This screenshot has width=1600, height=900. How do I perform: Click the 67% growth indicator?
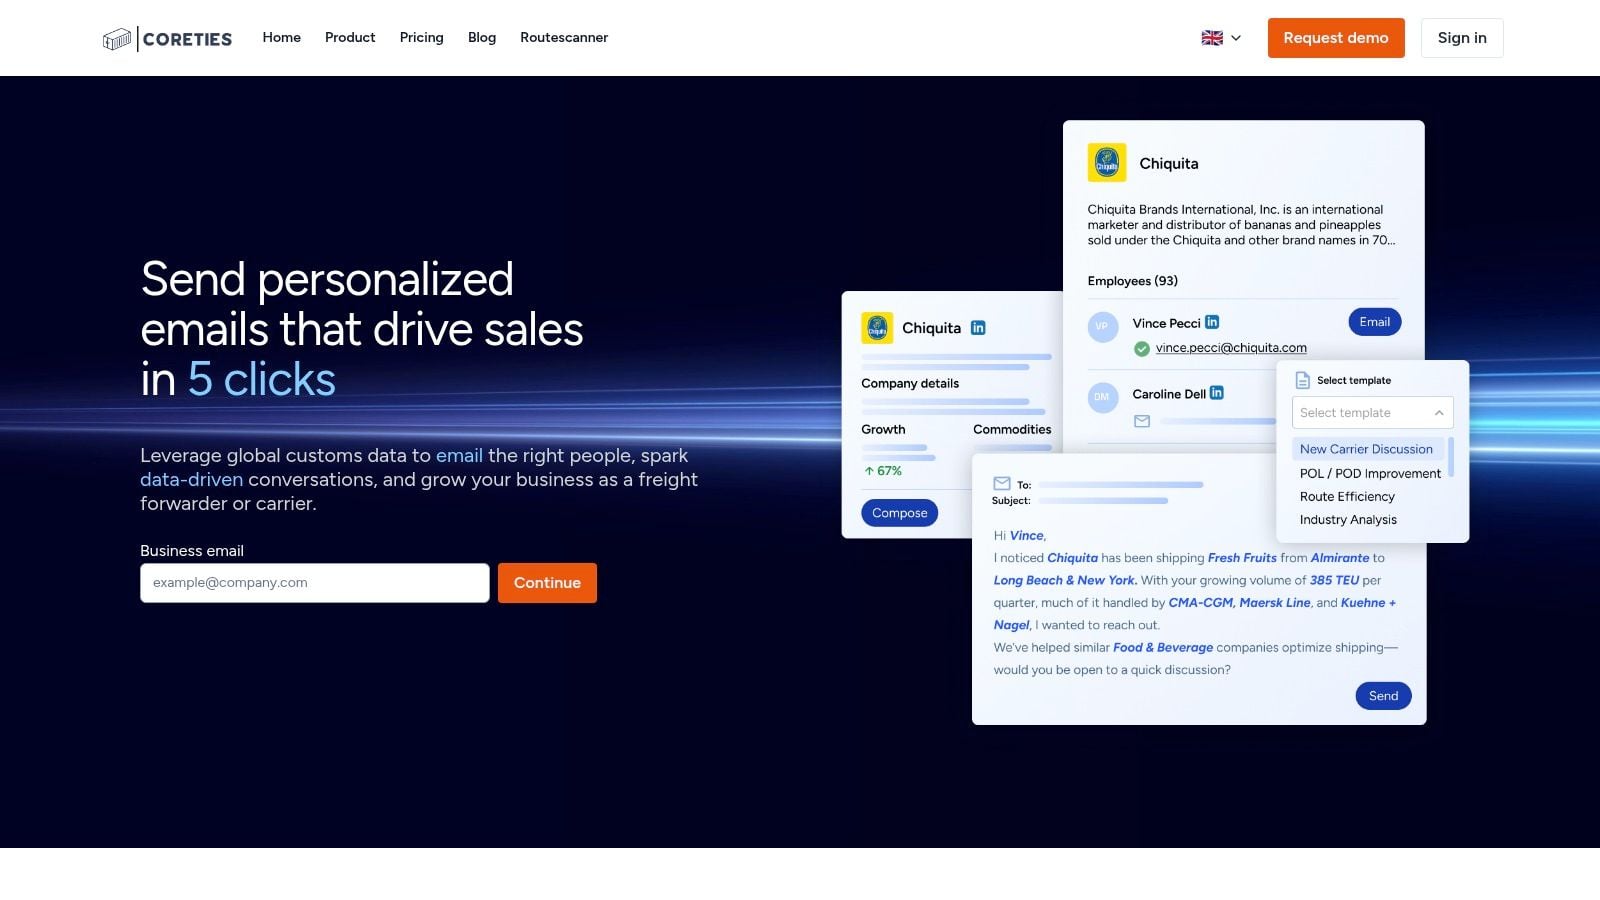point(883,471)
